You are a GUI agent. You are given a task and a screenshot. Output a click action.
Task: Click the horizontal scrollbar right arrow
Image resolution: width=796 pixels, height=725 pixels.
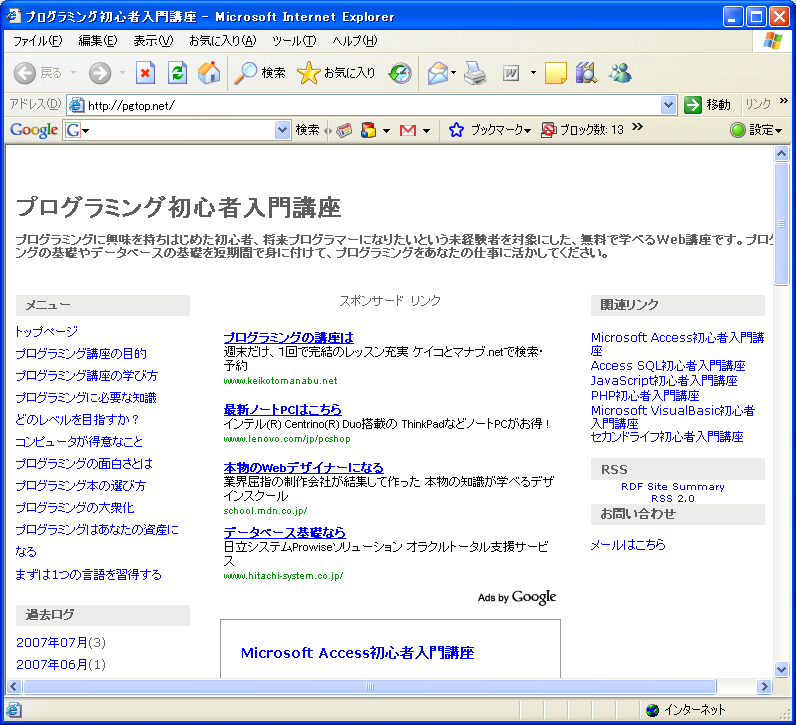[764, 686]
